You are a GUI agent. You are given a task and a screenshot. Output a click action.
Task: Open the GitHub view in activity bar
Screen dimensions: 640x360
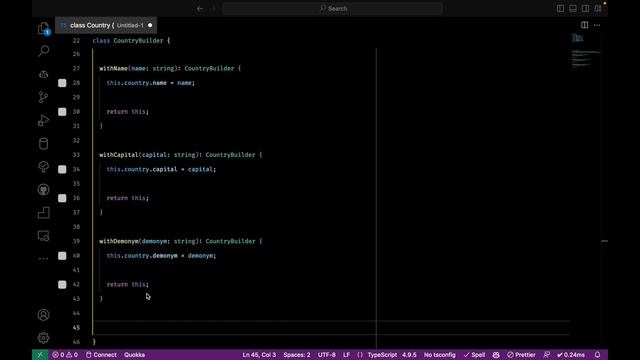pos(43,189)
